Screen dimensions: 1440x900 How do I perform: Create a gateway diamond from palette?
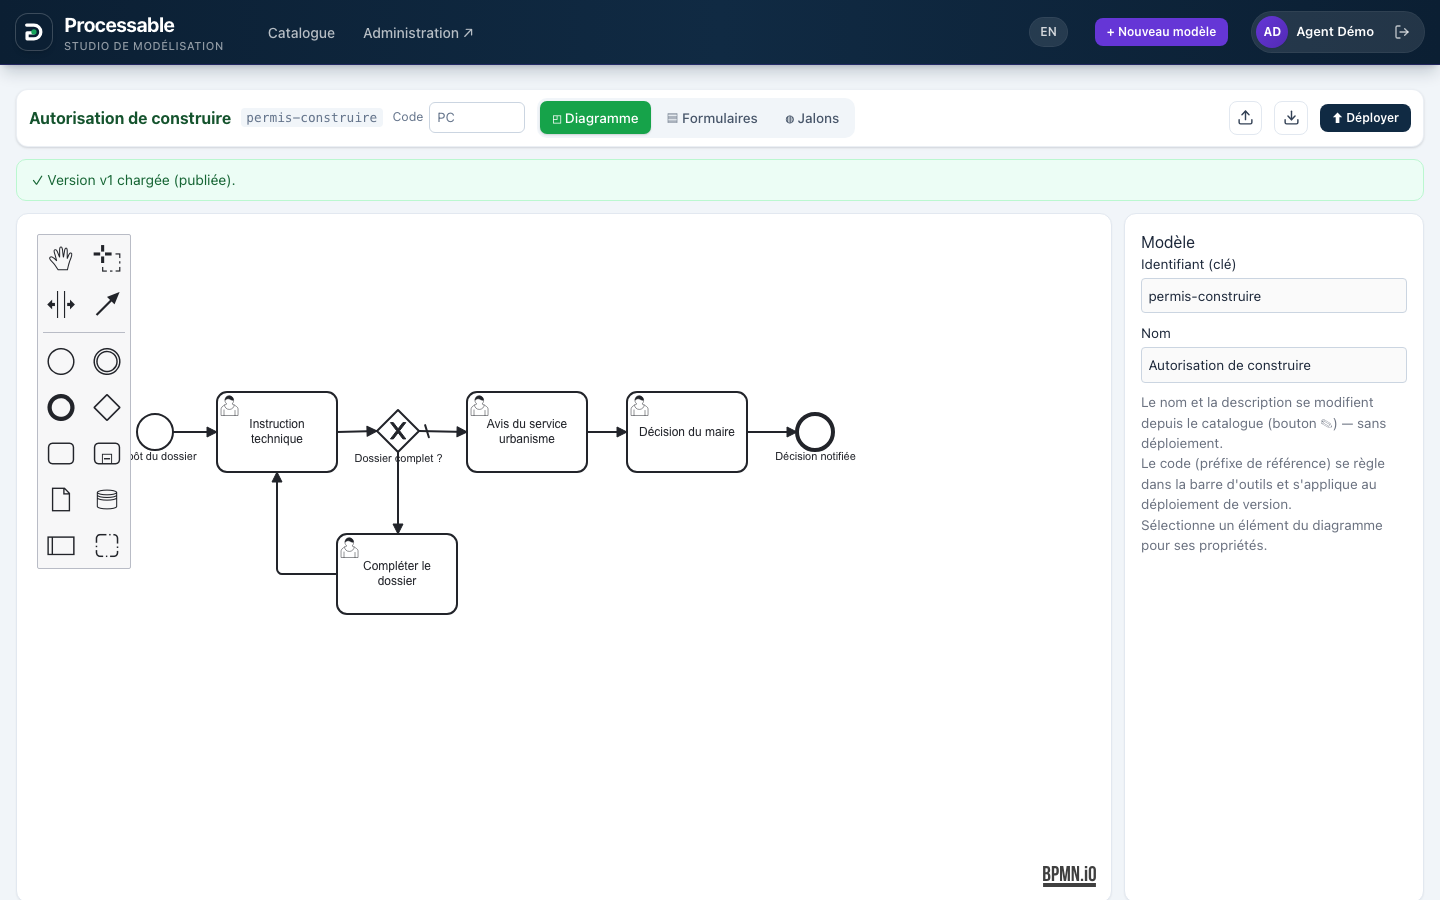click(107, 407)
